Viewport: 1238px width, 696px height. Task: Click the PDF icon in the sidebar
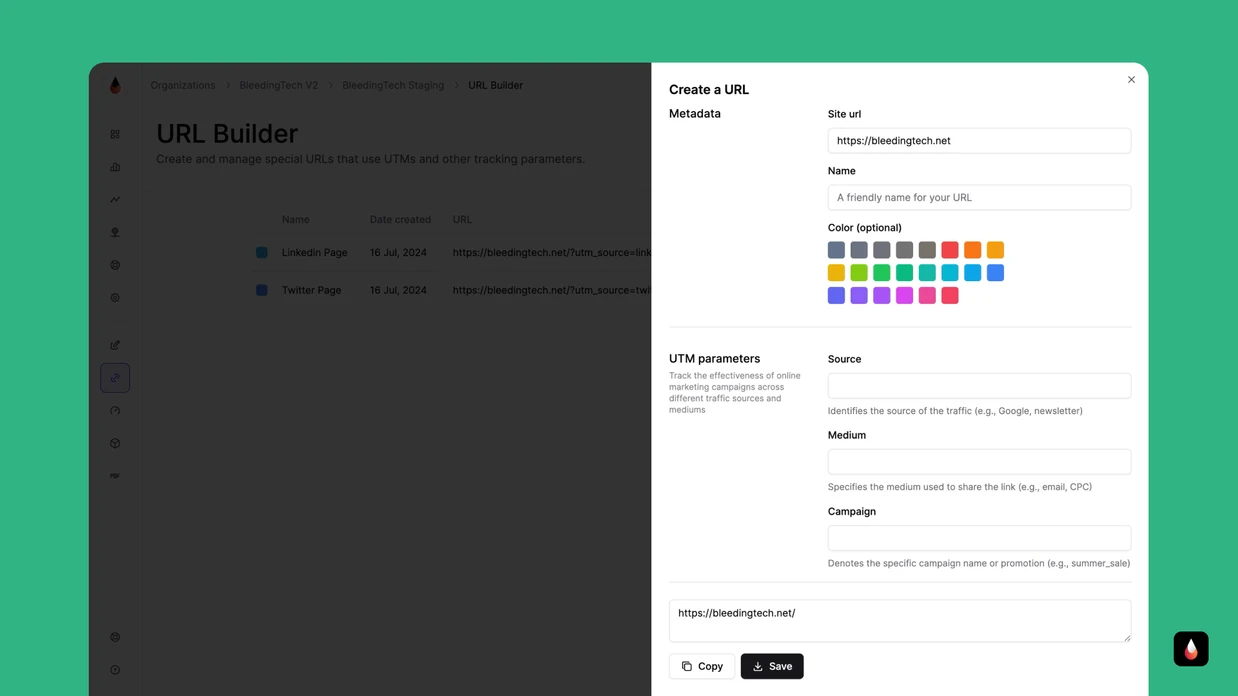(115, 475)
